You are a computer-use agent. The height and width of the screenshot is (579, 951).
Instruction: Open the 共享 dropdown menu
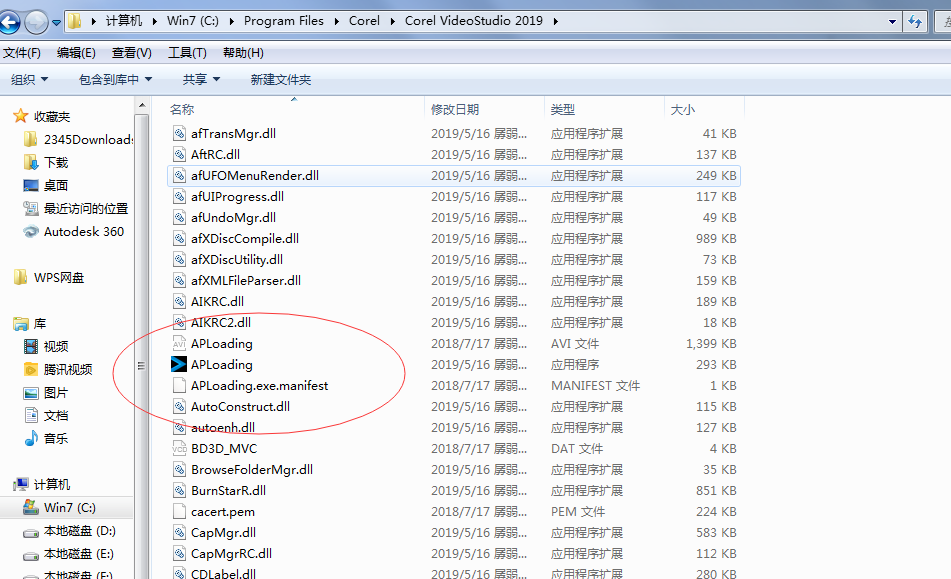201,79
